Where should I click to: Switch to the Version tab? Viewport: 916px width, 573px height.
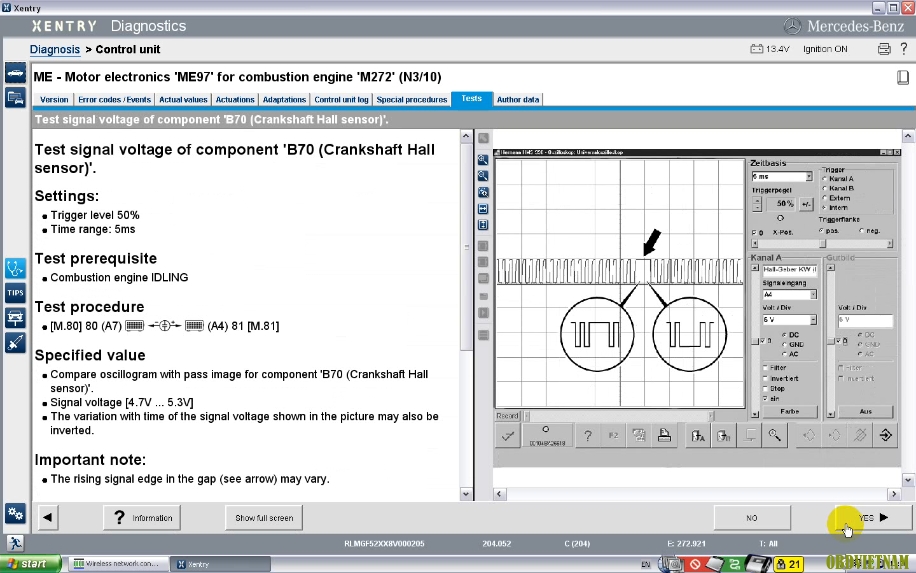54,100
